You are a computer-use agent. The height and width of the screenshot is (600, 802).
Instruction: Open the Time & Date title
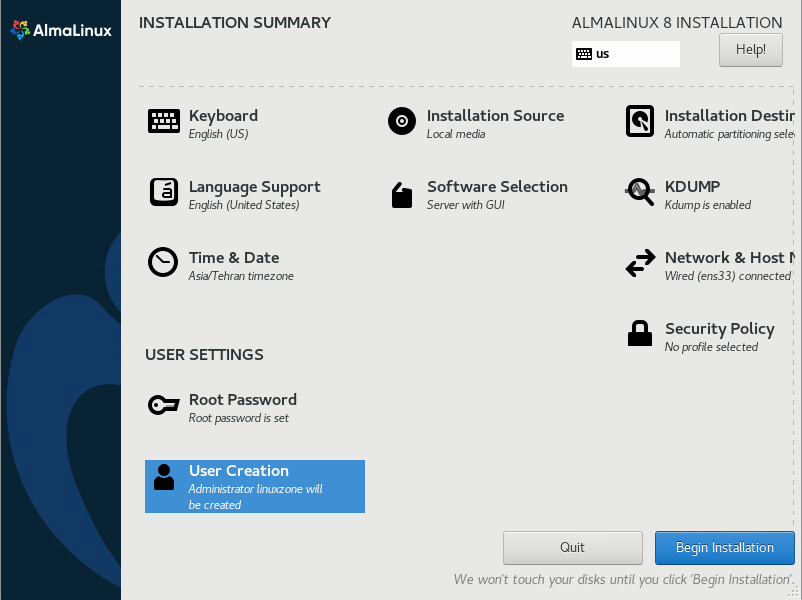pyautogui.click(x=234, y=257)
